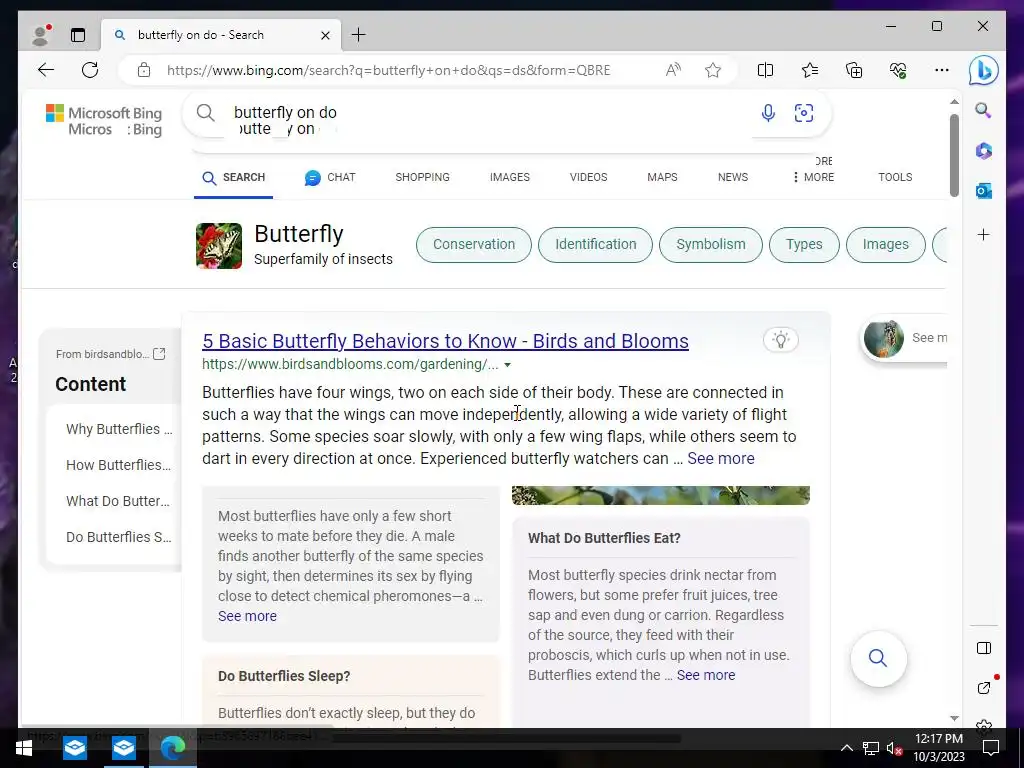
Task: Toggle the sidebar panel icon
Action: click(x=984, y=648)
